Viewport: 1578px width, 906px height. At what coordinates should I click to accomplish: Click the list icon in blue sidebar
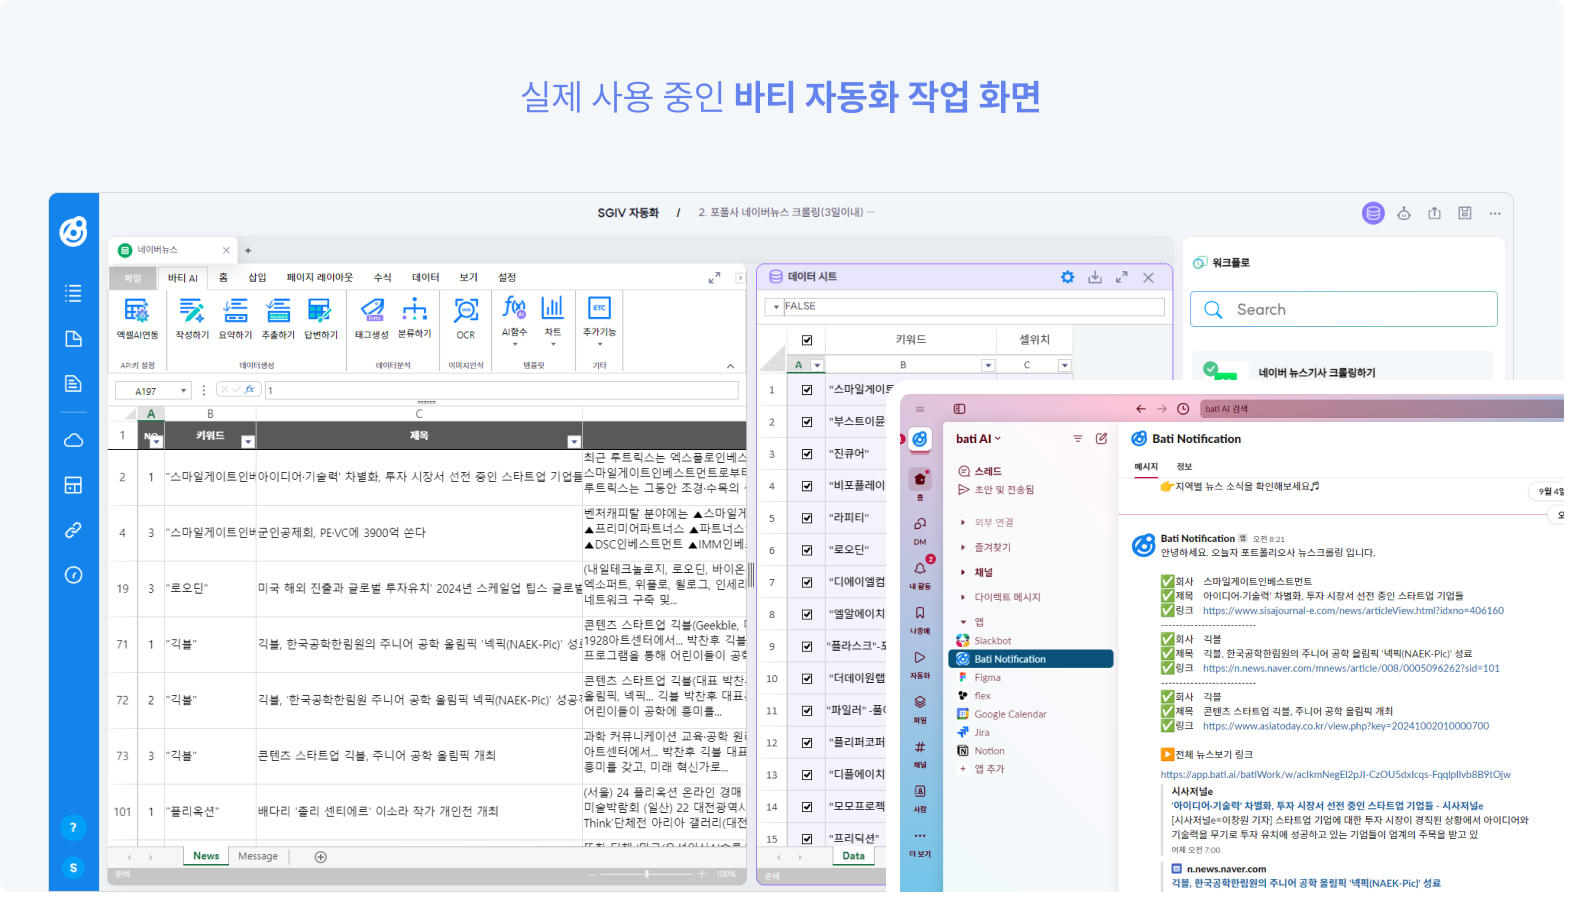(x=73, y=293)
